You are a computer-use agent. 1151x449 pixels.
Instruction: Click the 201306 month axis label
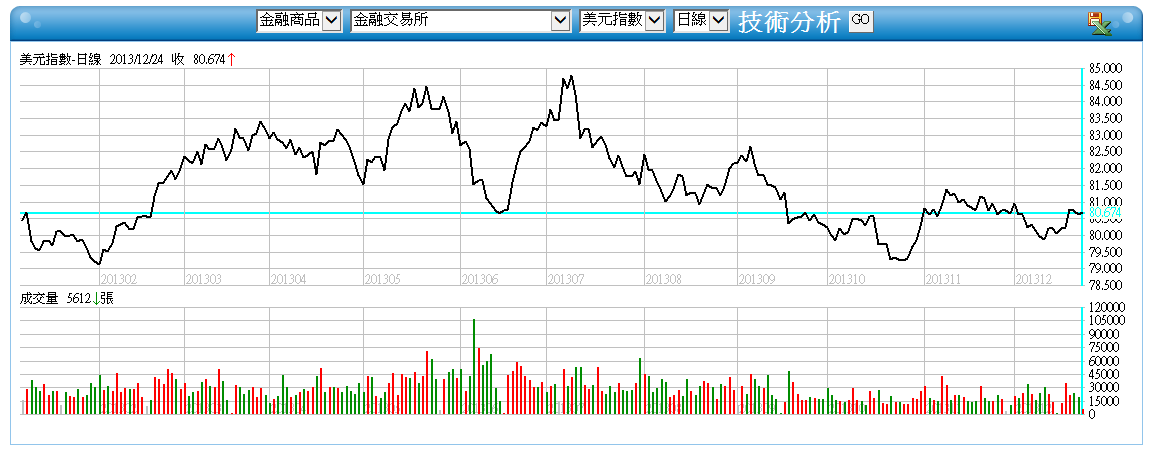(479, 279)
